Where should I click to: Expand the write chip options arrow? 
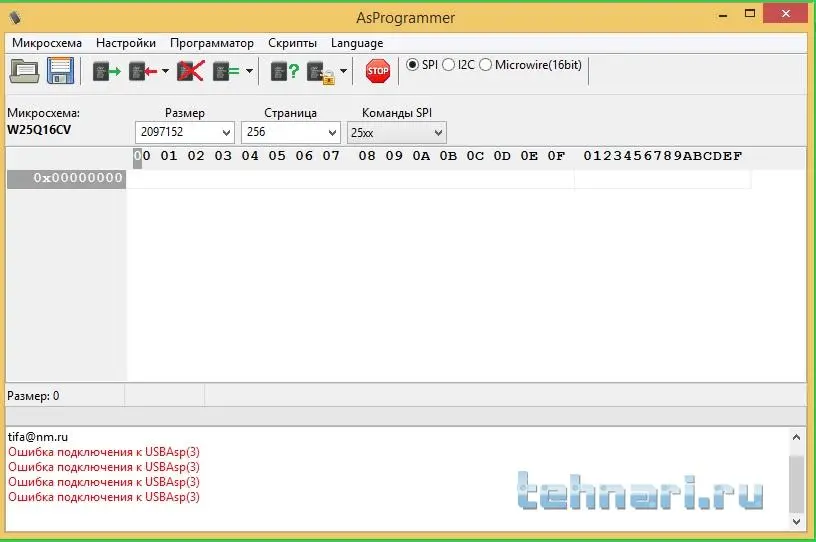pyautogui.click(x=165, y=71)
